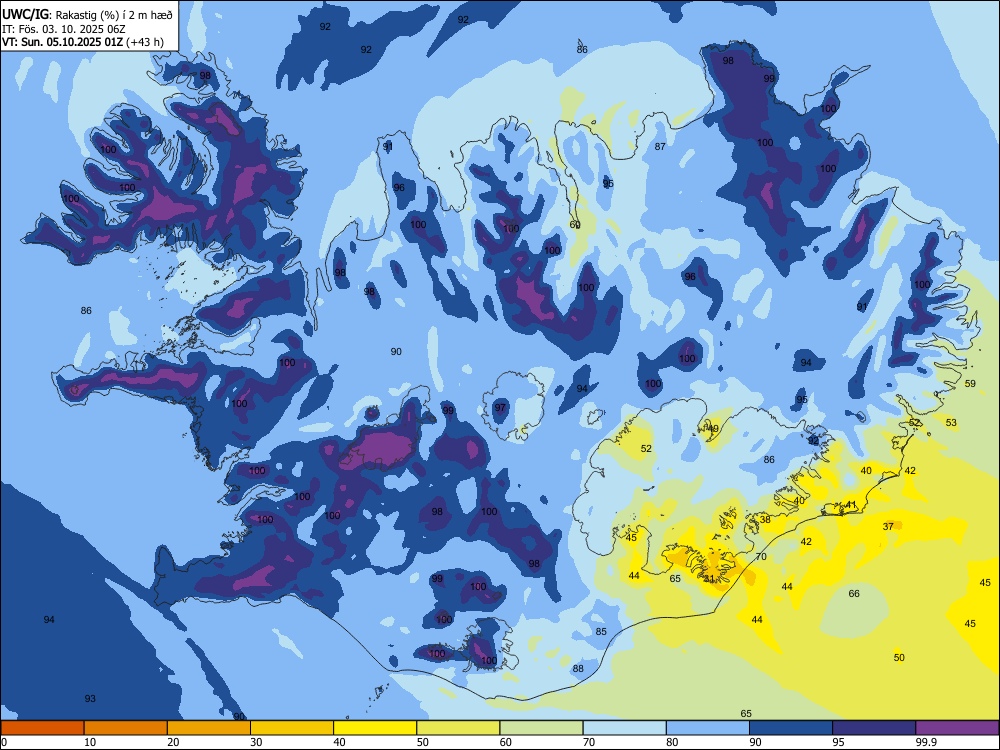Click the map value '41' along the southeast coast
This screenshot has width=1000, height=750.
click(851, 505)
